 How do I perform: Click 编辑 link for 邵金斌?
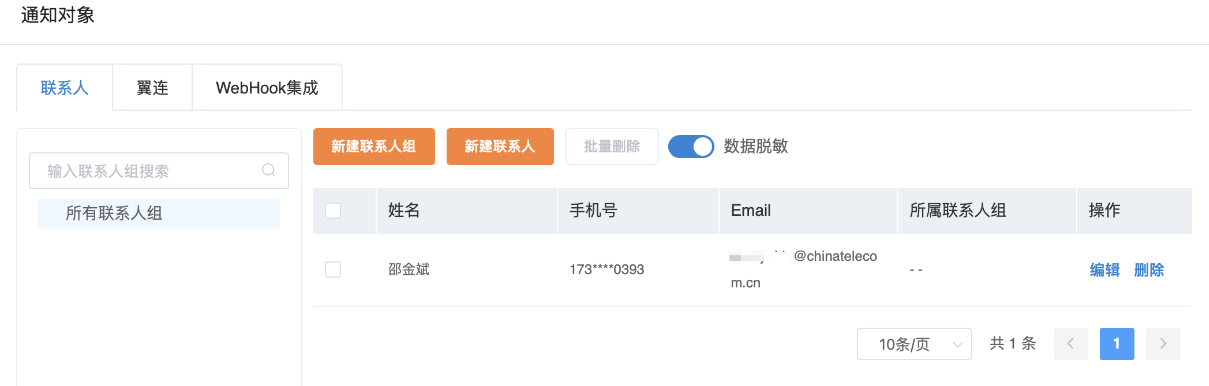coord(1105,270)
